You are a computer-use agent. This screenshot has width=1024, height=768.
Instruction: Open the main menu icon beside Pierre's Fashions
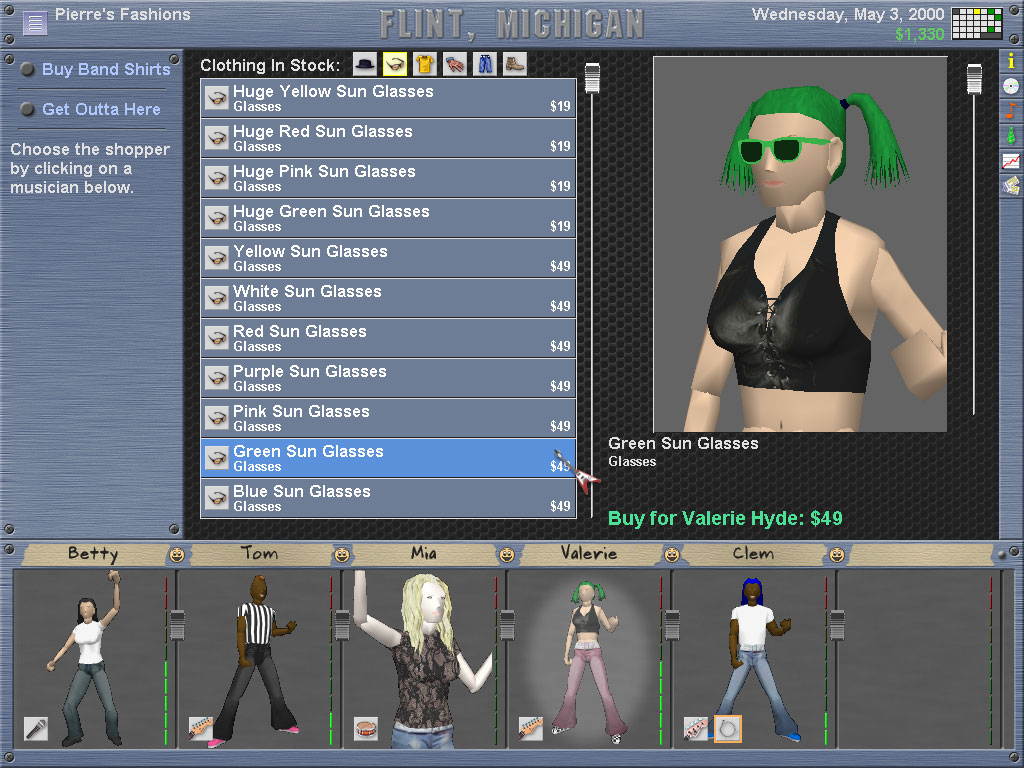35,22
